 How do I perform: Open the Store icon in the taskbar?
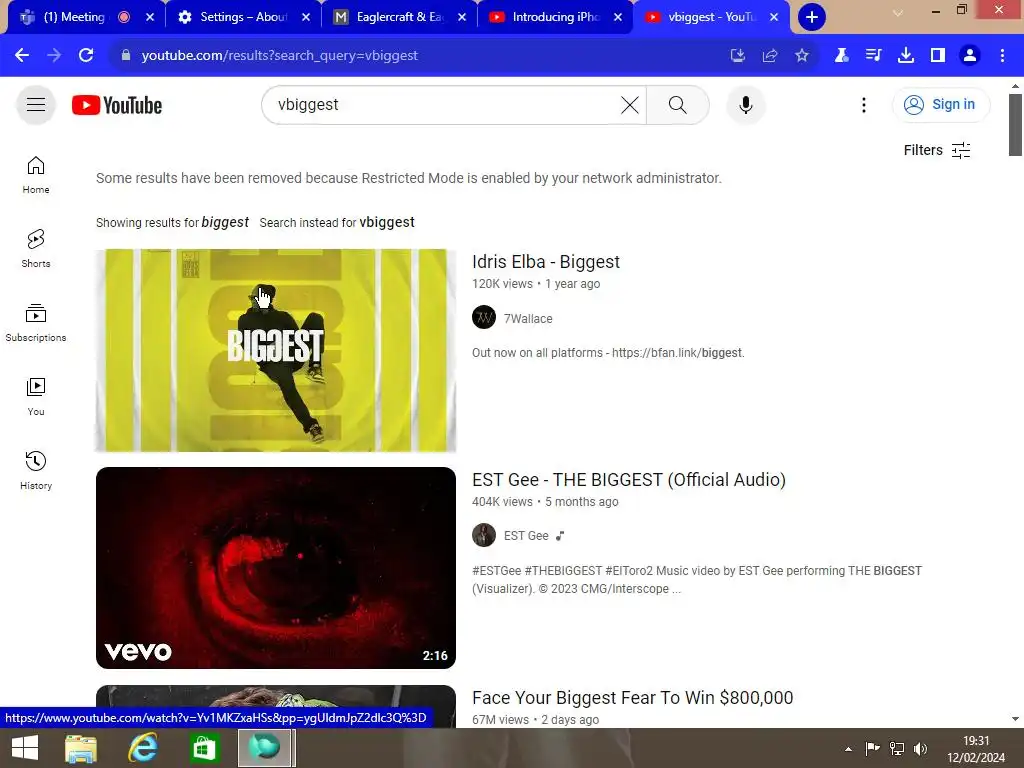point(203,748)
